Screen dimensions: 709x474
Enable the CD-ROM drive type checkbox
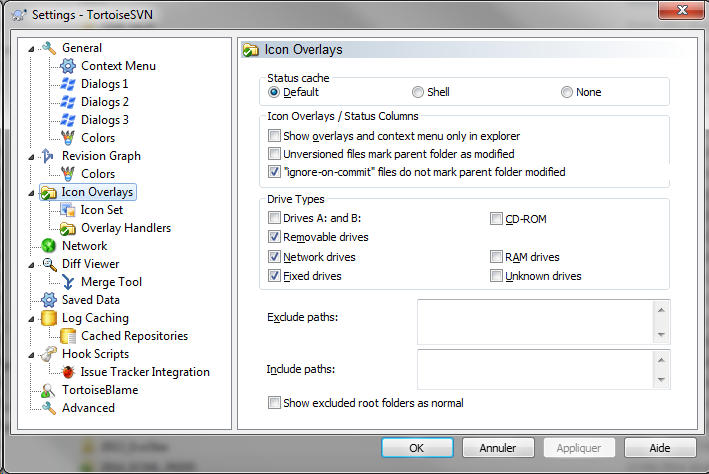click(x=497, y=219)
